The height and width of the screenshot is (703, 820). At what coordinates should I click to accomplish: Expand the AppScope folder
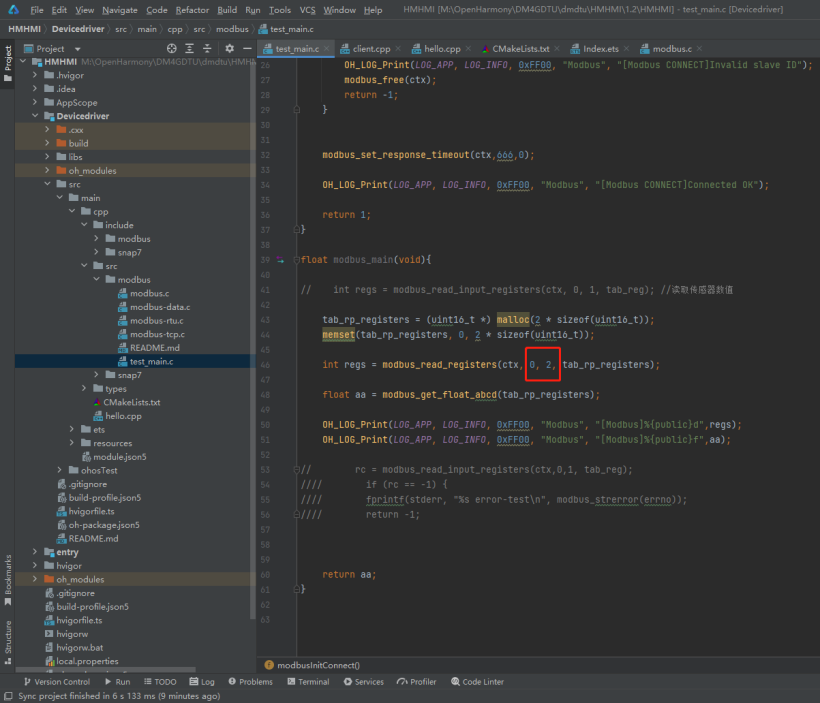pyautogui.click(x=35, y=102)
